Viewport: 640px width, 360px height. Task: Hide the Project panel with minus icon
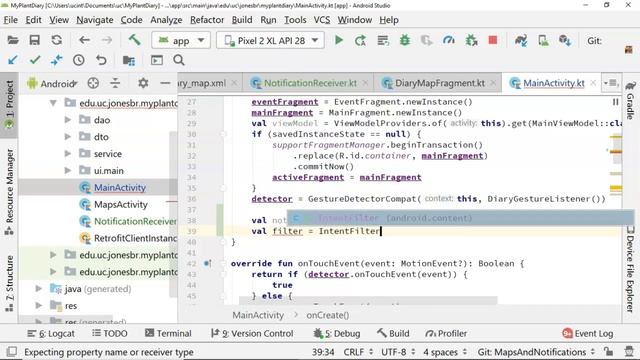click(x=165, y=83)
